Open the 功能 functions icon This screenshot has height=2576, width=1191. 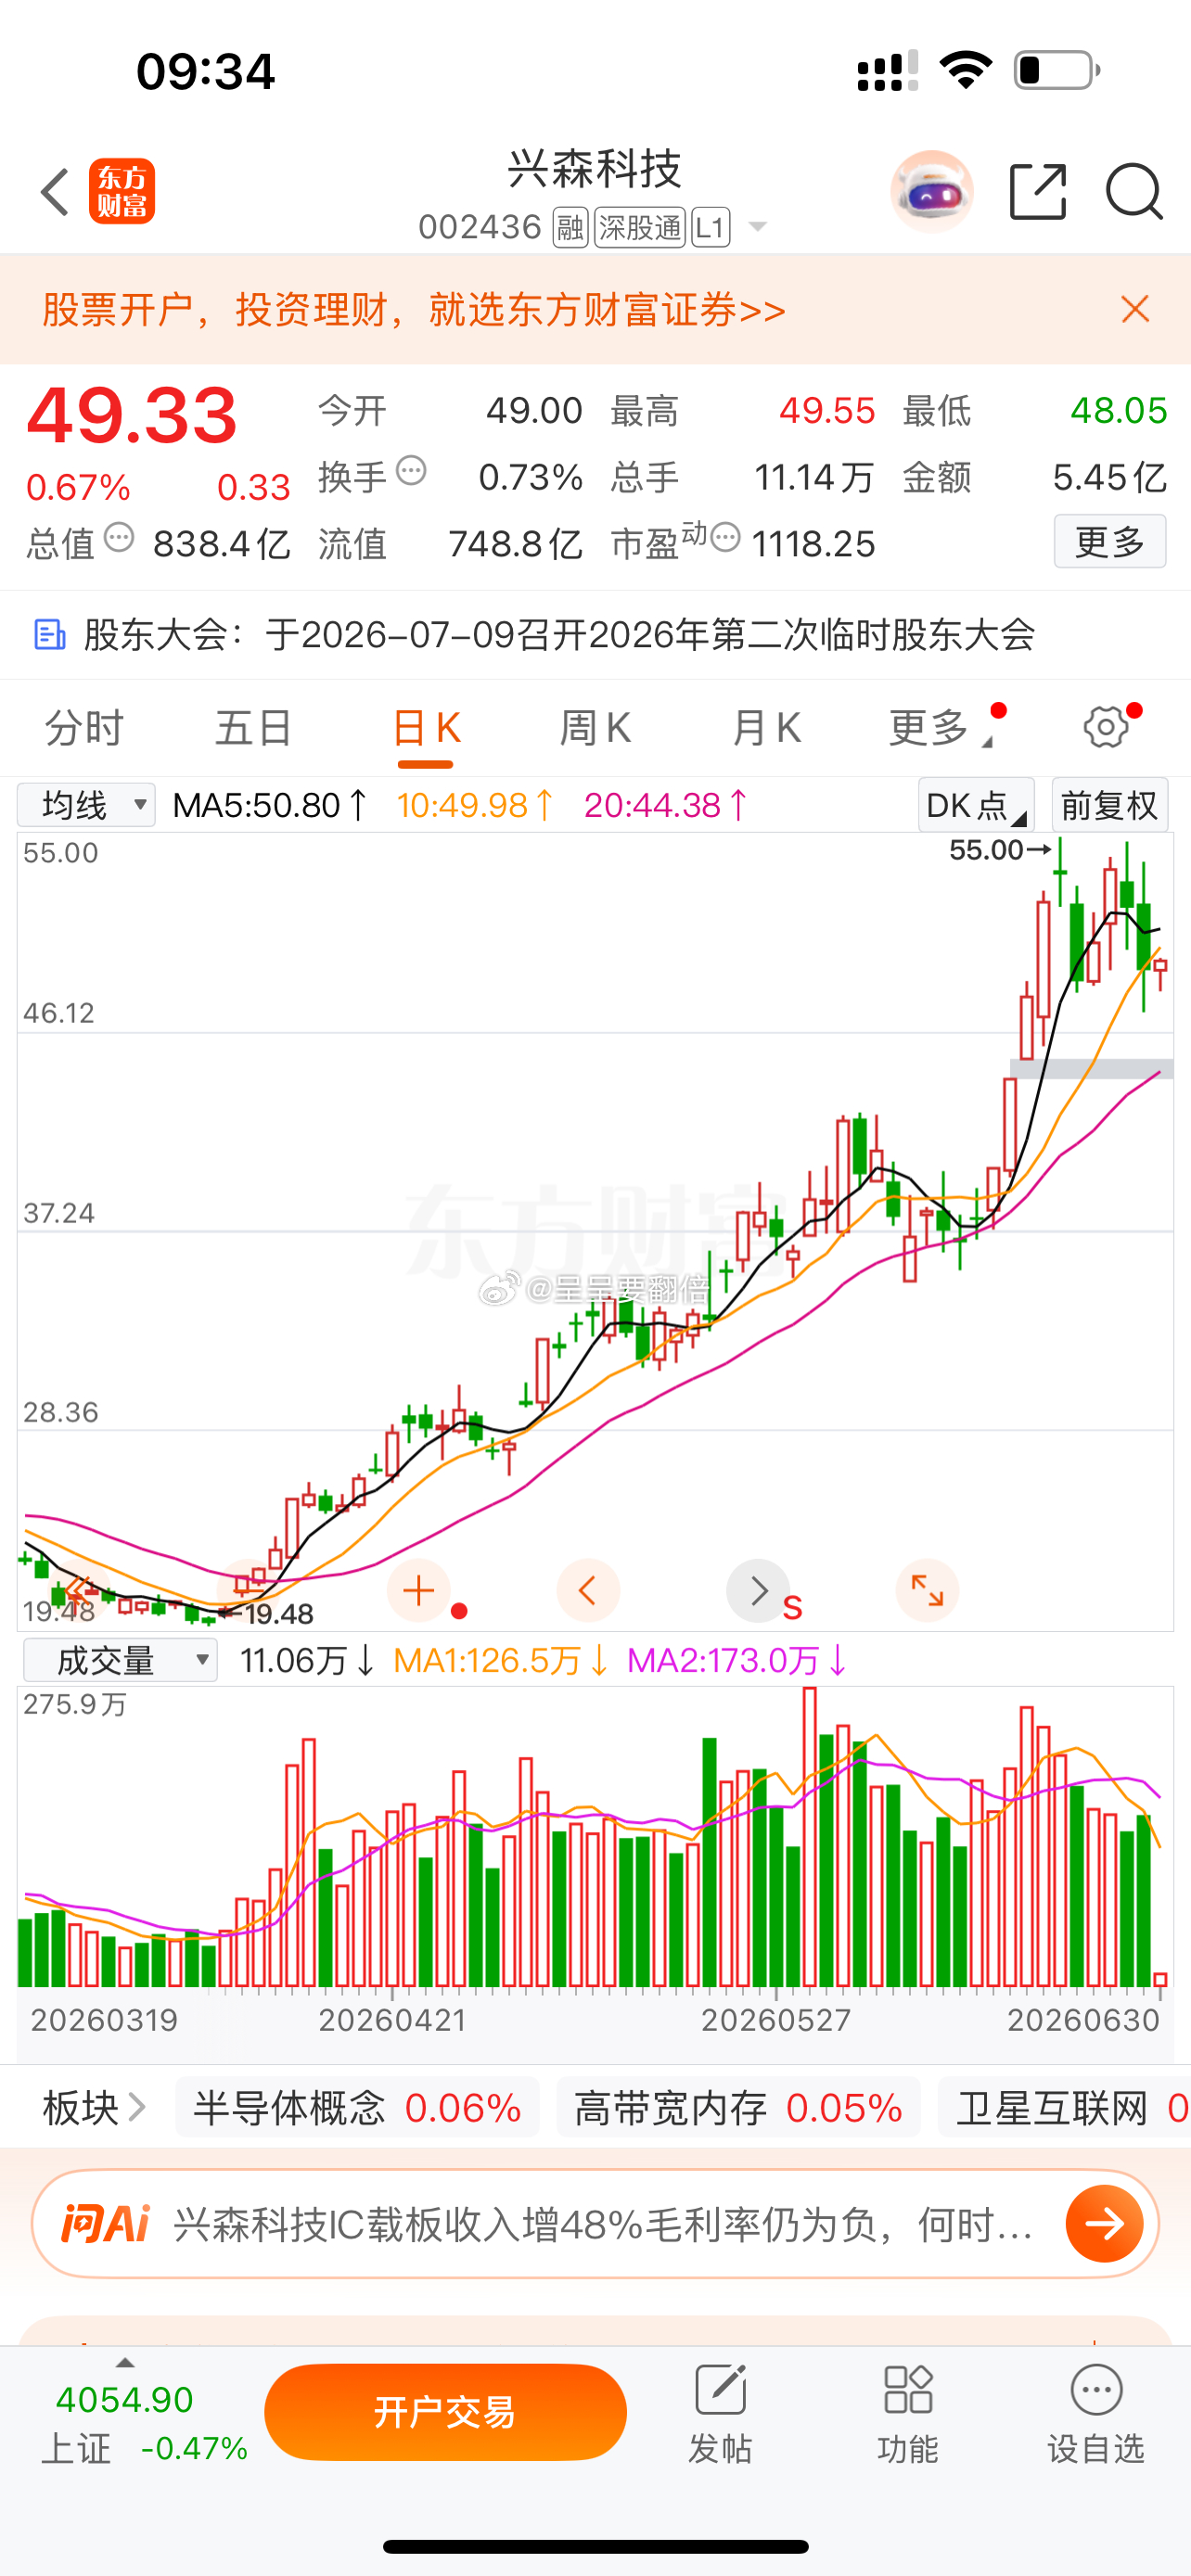908,2391
